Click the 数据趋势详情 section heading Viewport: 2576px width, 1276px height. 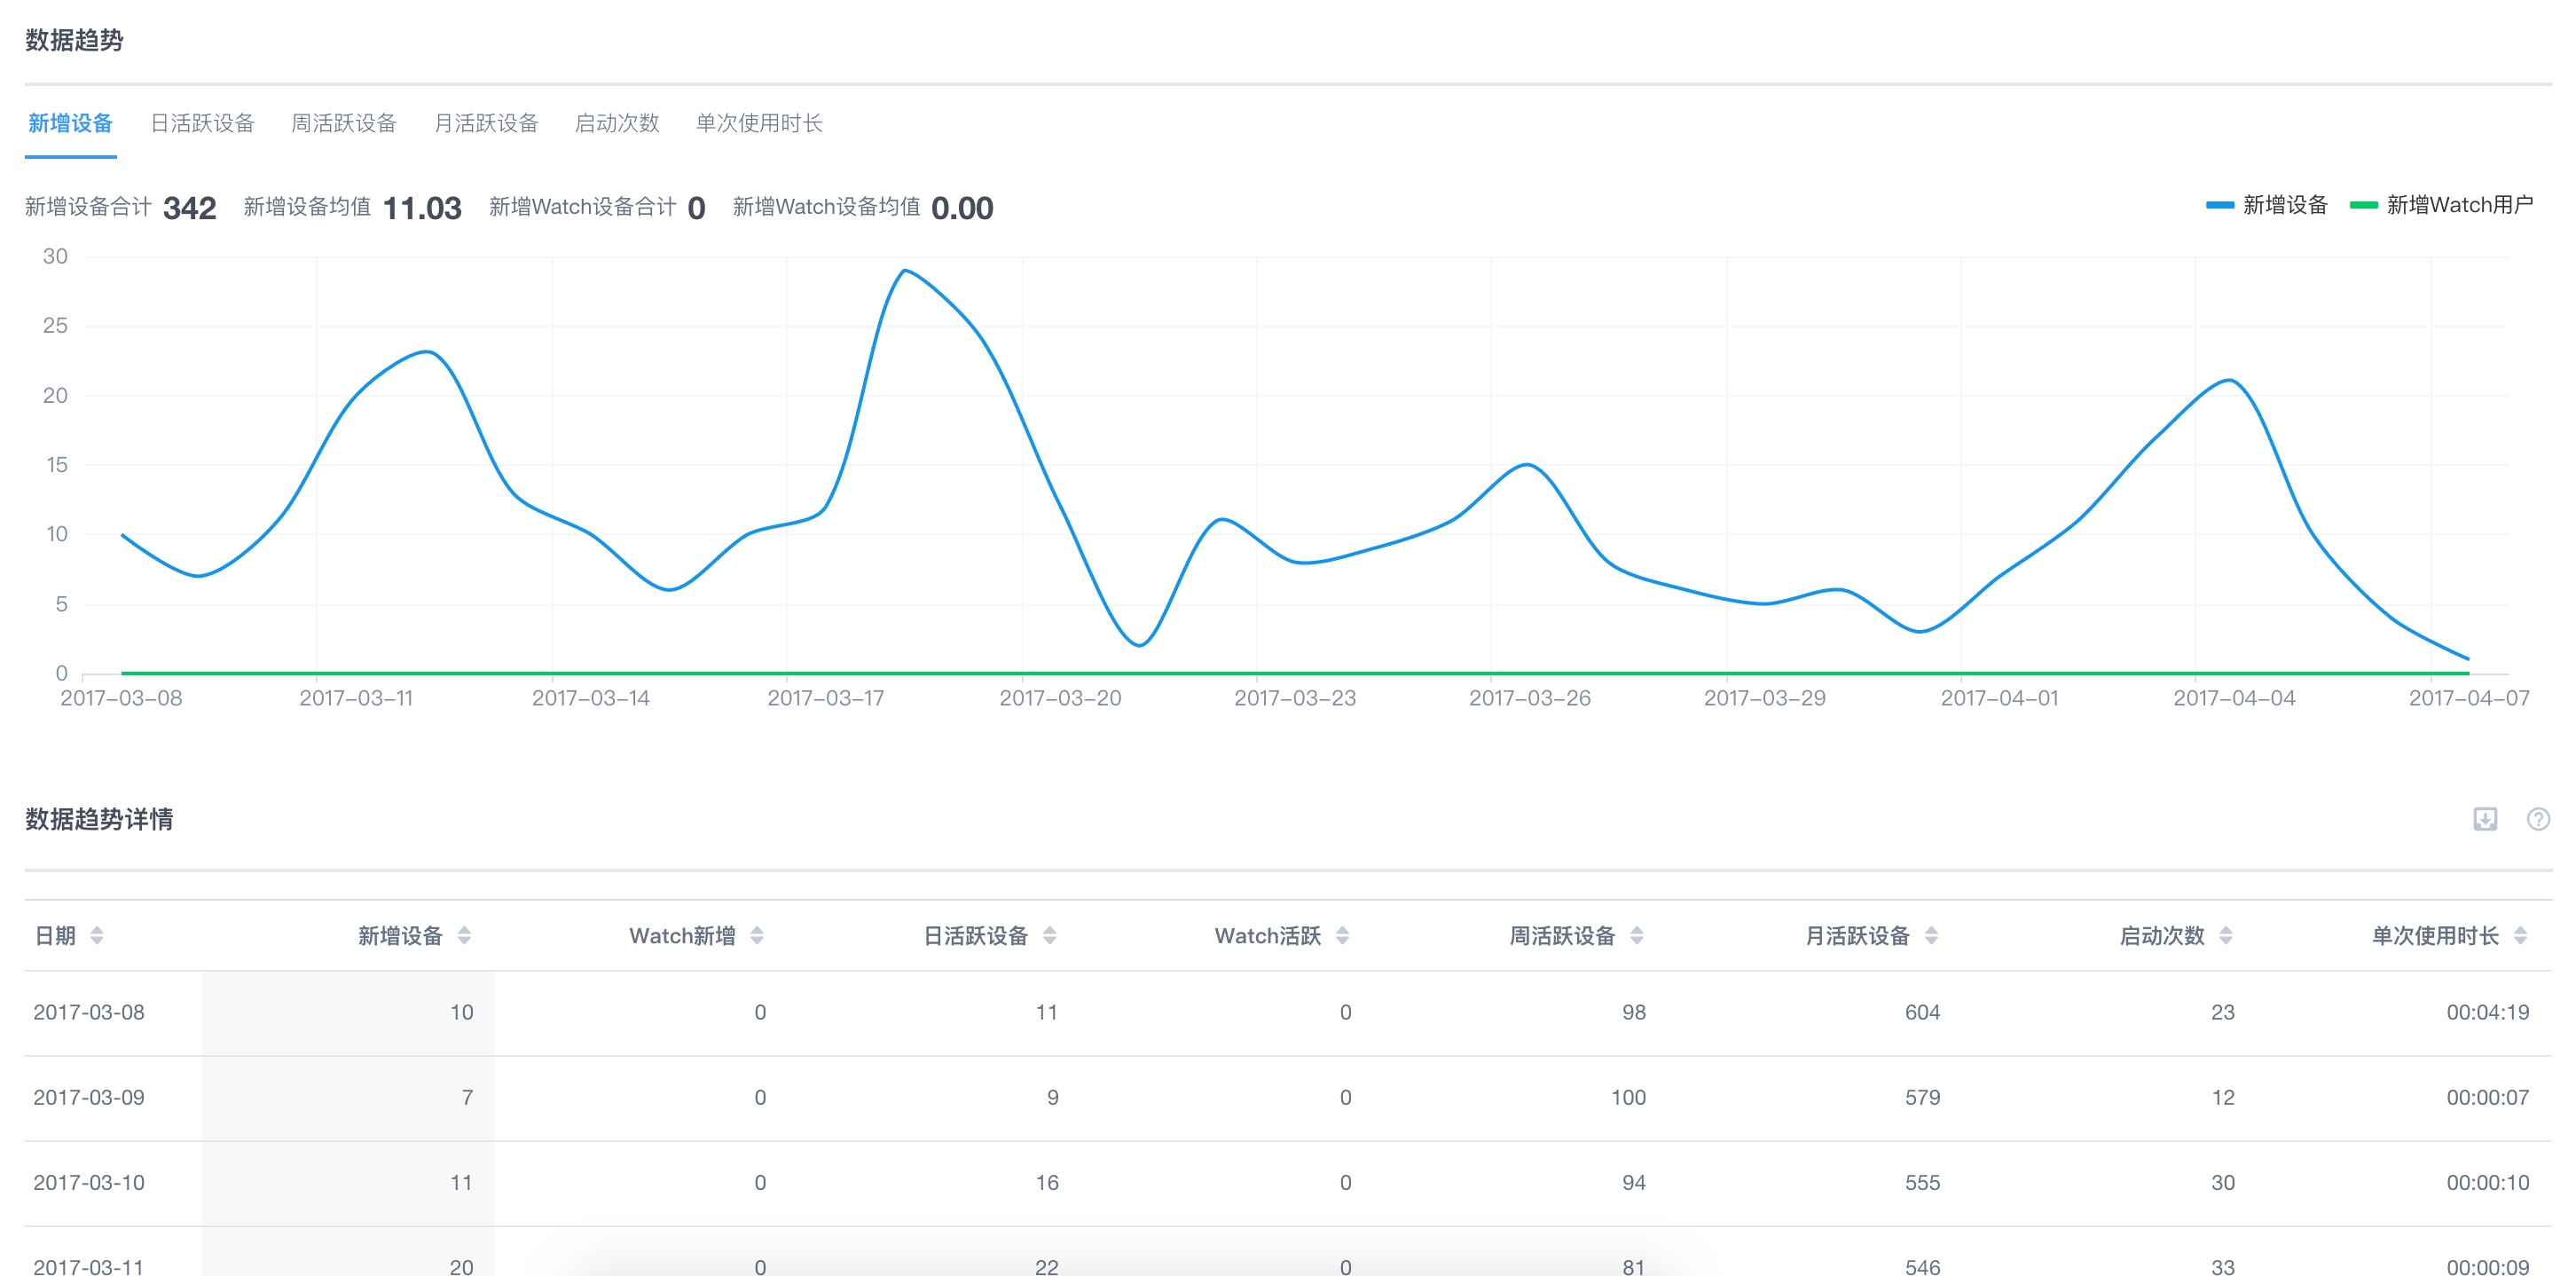coord(99,819)
